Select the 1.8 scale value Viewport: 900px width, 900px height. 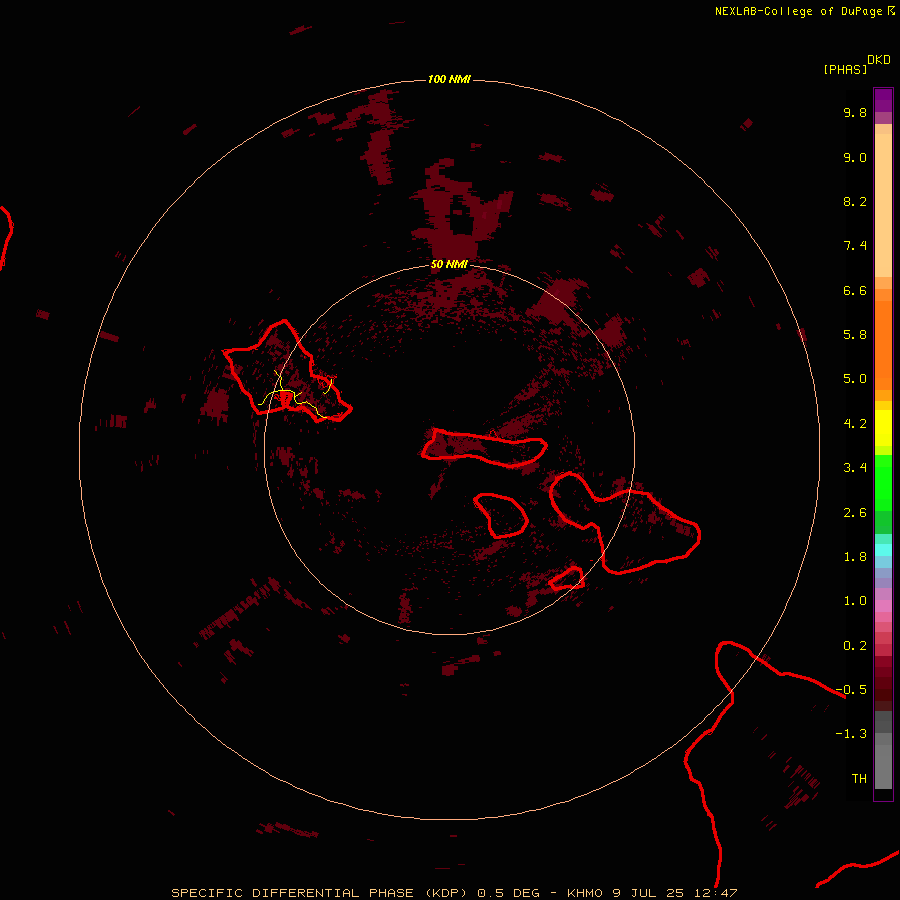tap(855, 557)
